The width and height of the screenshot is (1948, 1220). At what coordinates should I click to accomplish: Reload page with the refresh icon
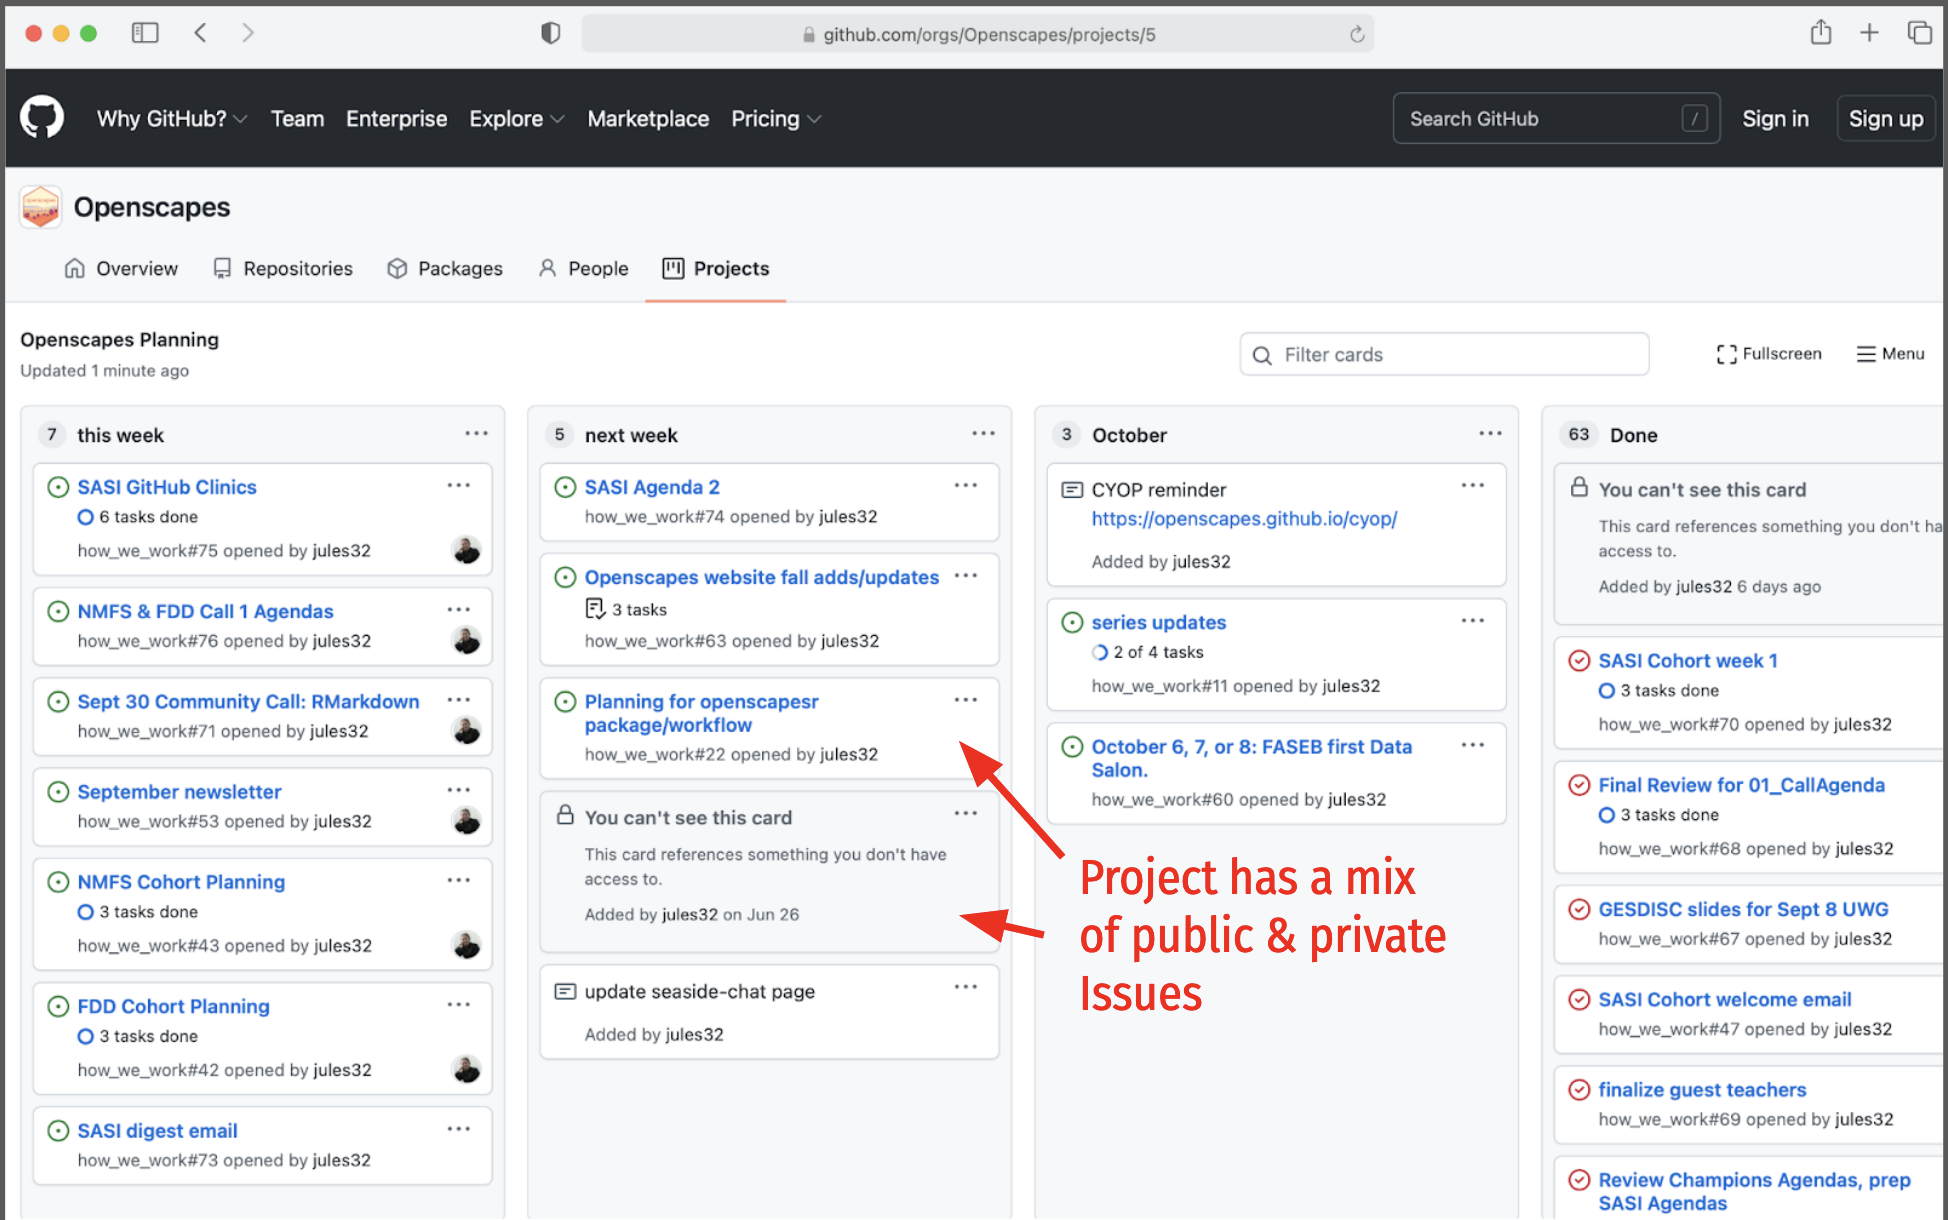coord(1356,34)
